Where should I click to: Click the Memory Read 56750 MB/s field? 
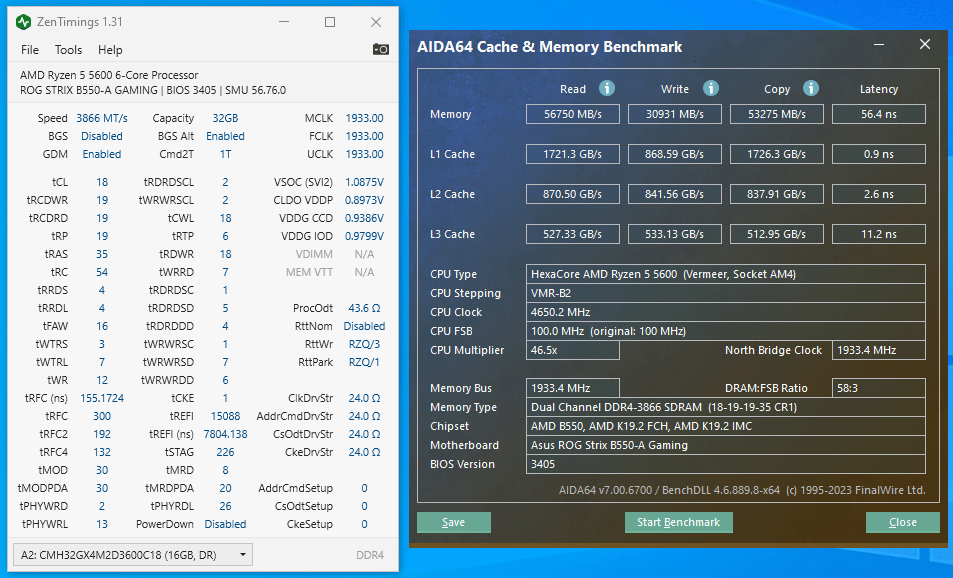coord(573,114)
